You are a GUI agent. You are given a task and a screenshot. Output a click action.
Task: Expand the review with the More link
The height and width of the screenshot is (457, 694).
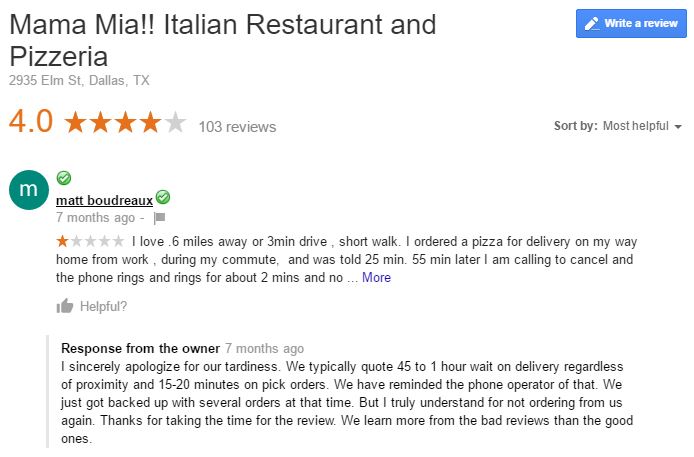pos(376,277)
